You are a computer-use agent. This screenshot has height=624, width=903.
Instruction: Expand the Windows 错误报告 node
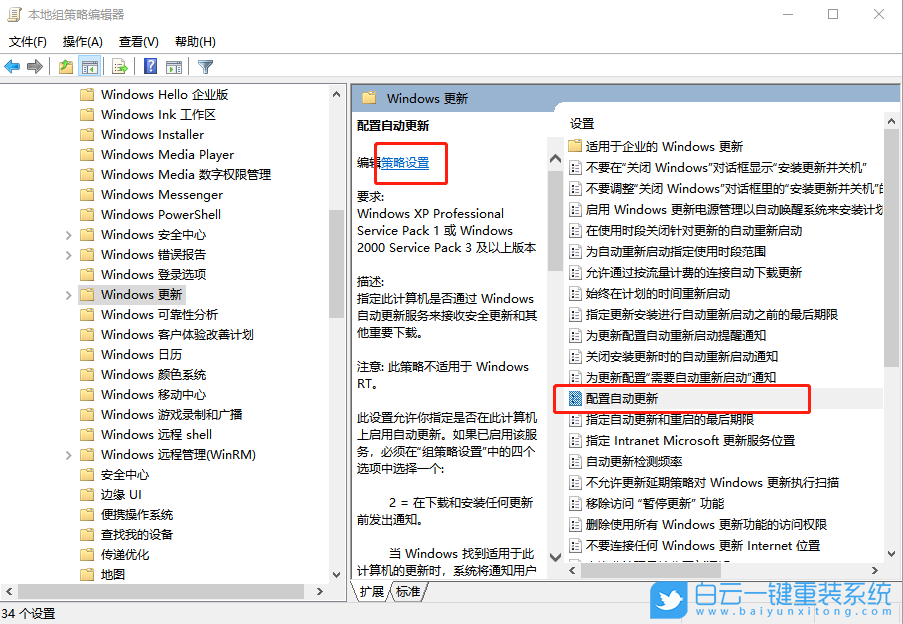tap(70, 254)
